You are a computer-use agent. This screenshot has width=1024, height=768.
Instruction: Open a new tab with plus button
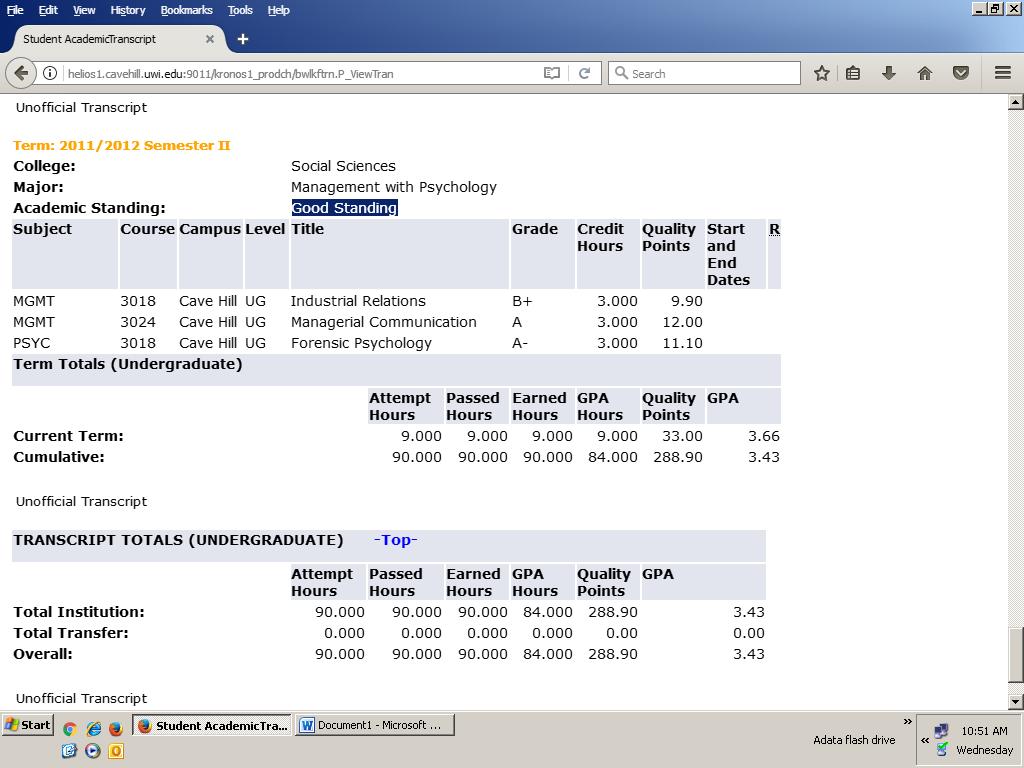pos(242,39)
